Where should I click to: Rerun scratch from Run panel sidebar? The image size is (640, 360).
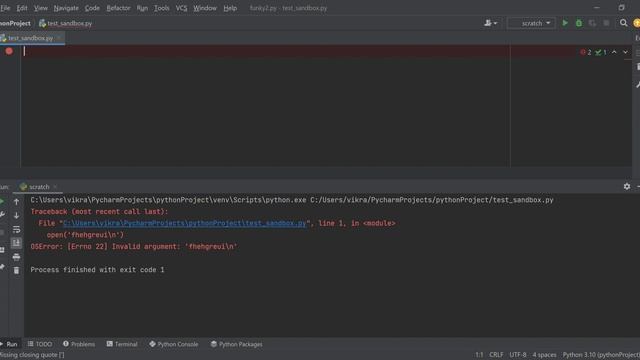(2, 201)
